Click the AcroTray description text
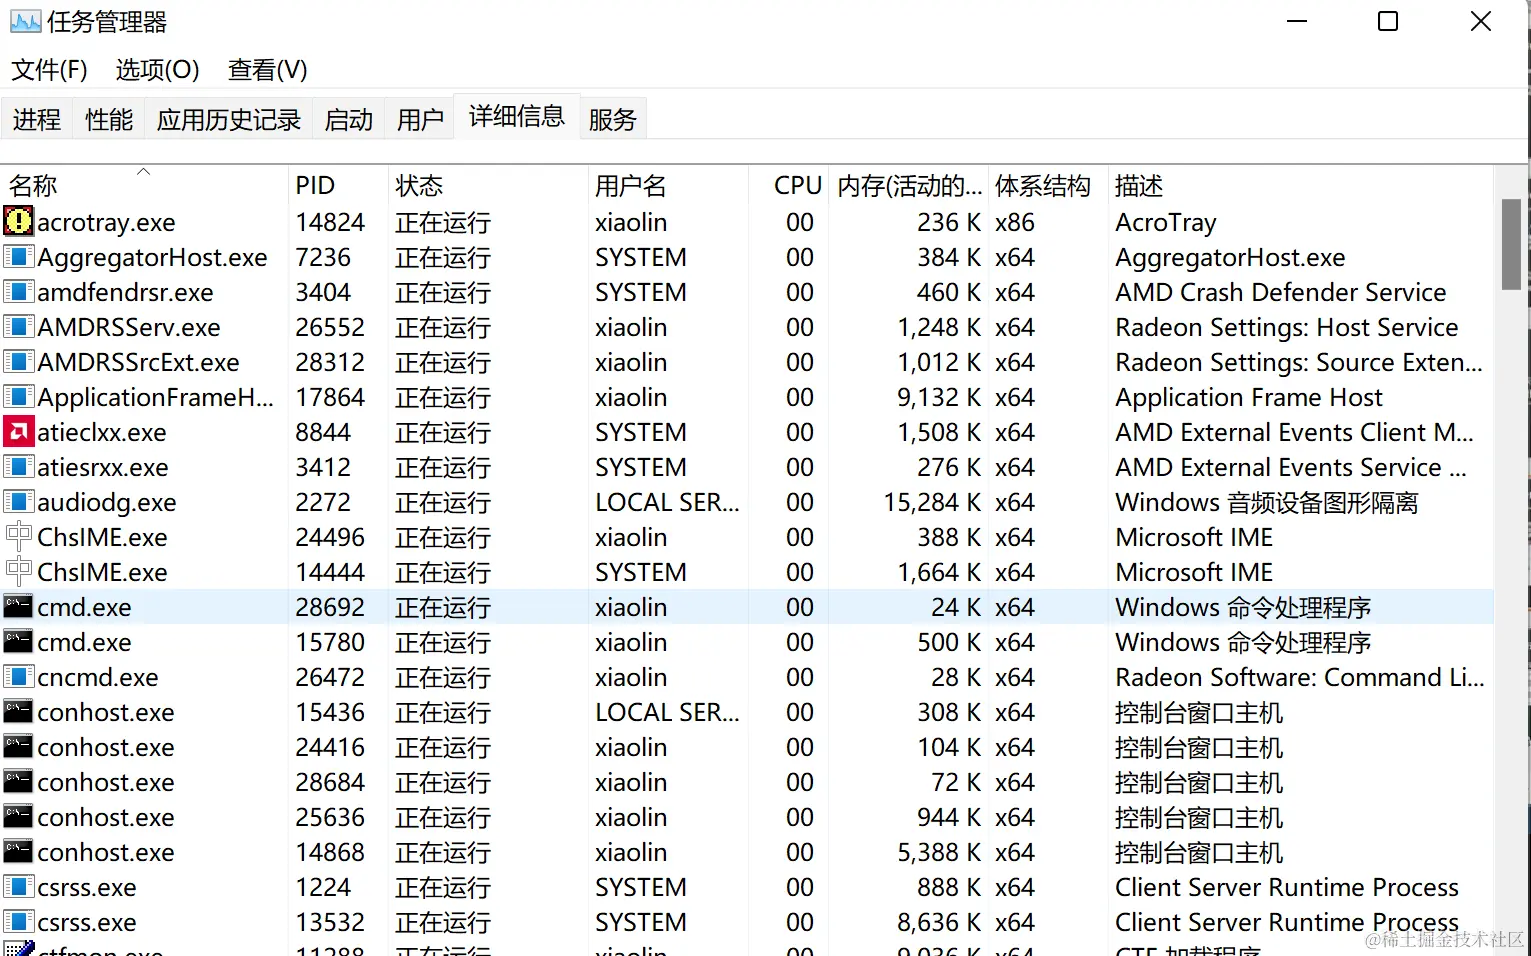Image resolution: width=1531 pixels, height=956 pixels. pos(1166,222)
